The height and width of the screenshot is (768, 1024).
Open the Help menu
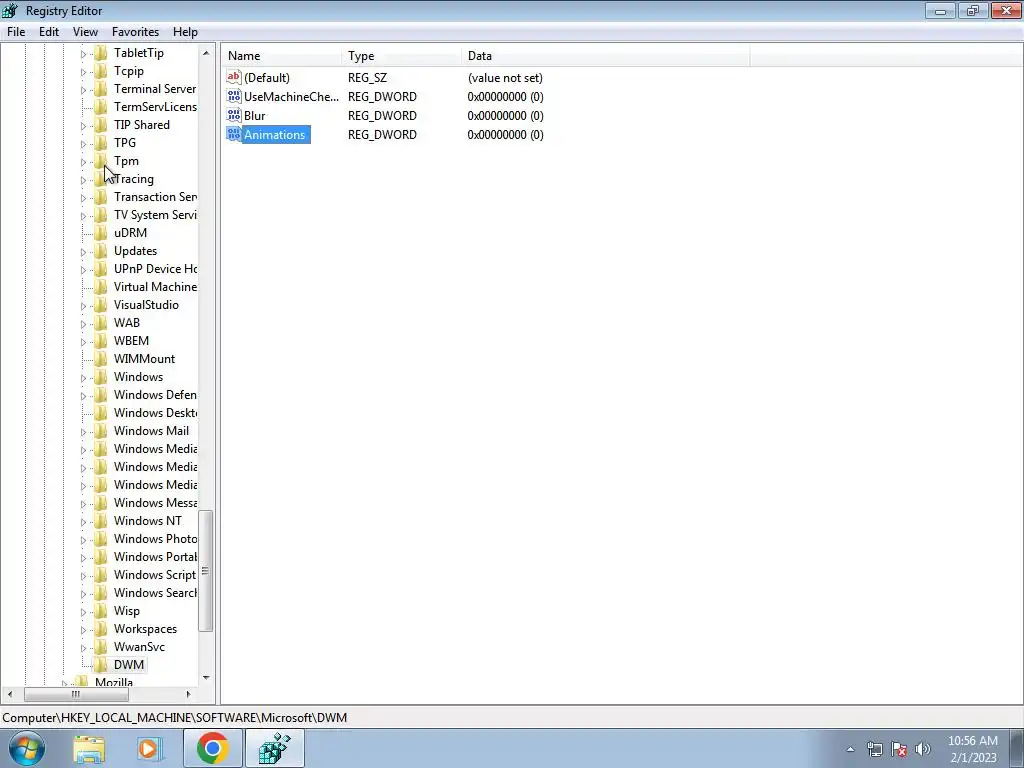185,32
